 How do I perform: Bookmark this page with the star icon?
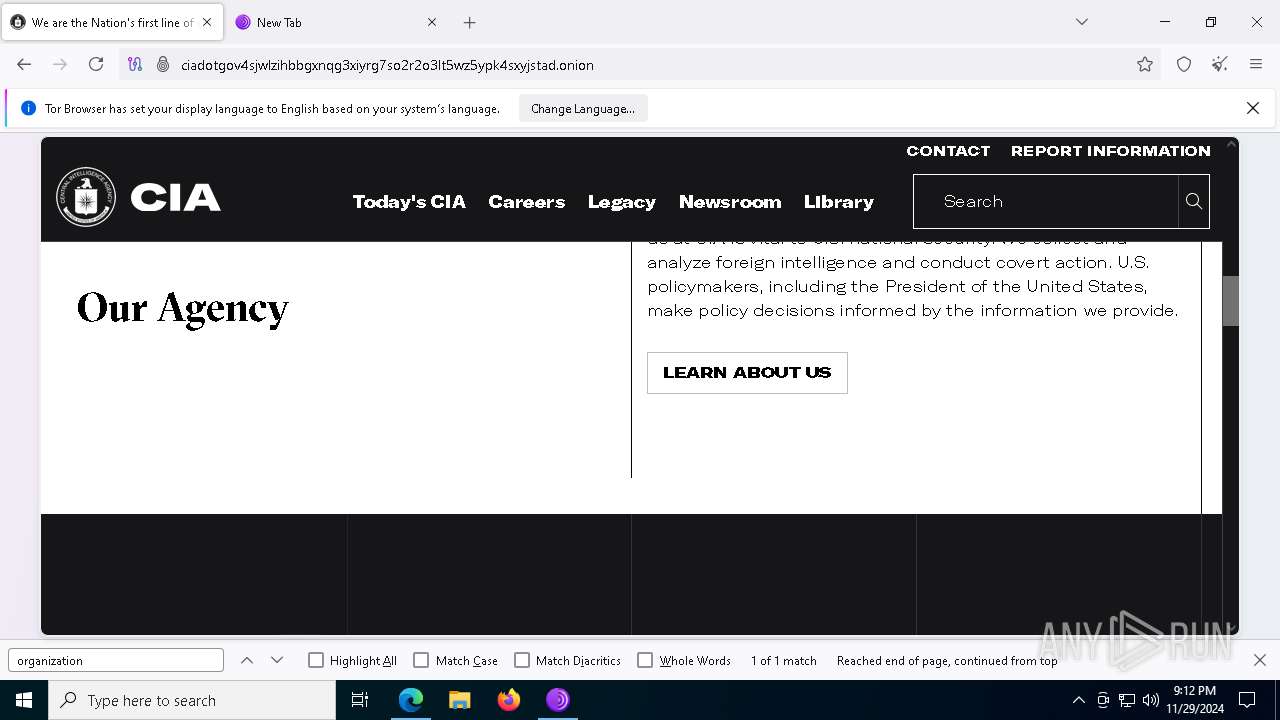click(1145, 64)
